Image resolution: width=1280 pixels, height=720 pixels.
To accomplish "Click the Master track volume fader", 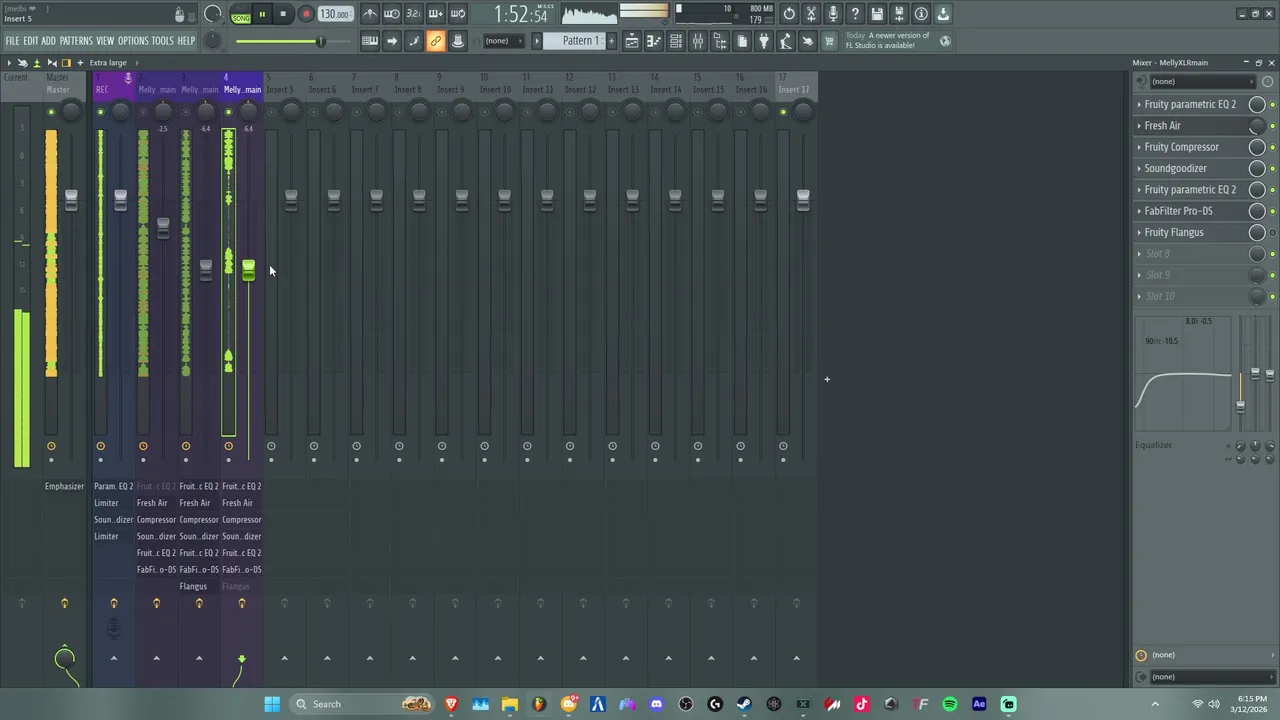I will [x=71, y=199].
